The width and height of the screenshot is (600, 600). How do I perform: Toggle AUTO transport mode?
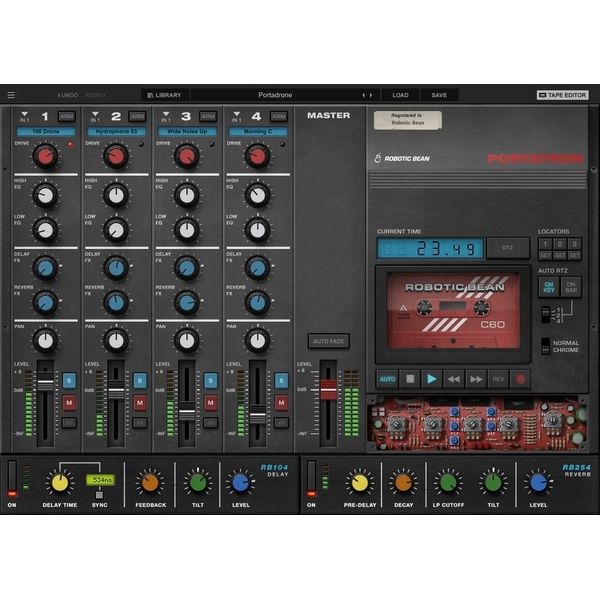click(387, 379)
